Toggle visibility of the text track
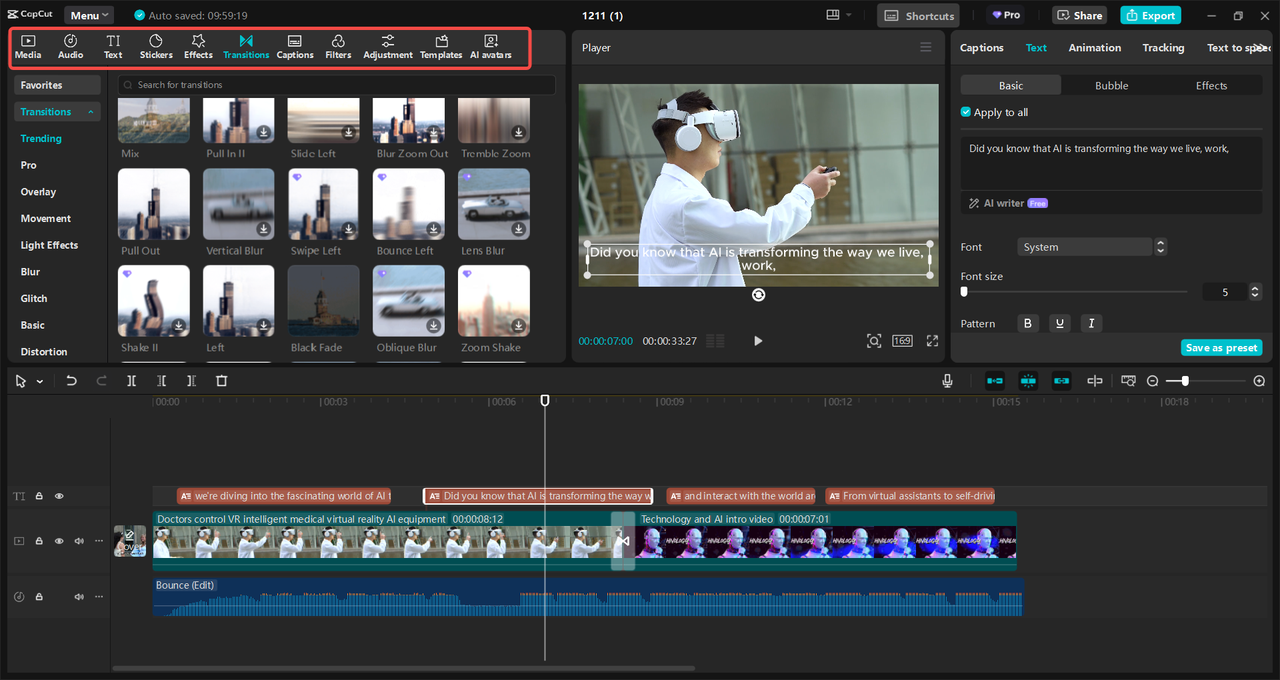Image resolution: width=1280 pixels, height=680 pixels. click(59, 496)
